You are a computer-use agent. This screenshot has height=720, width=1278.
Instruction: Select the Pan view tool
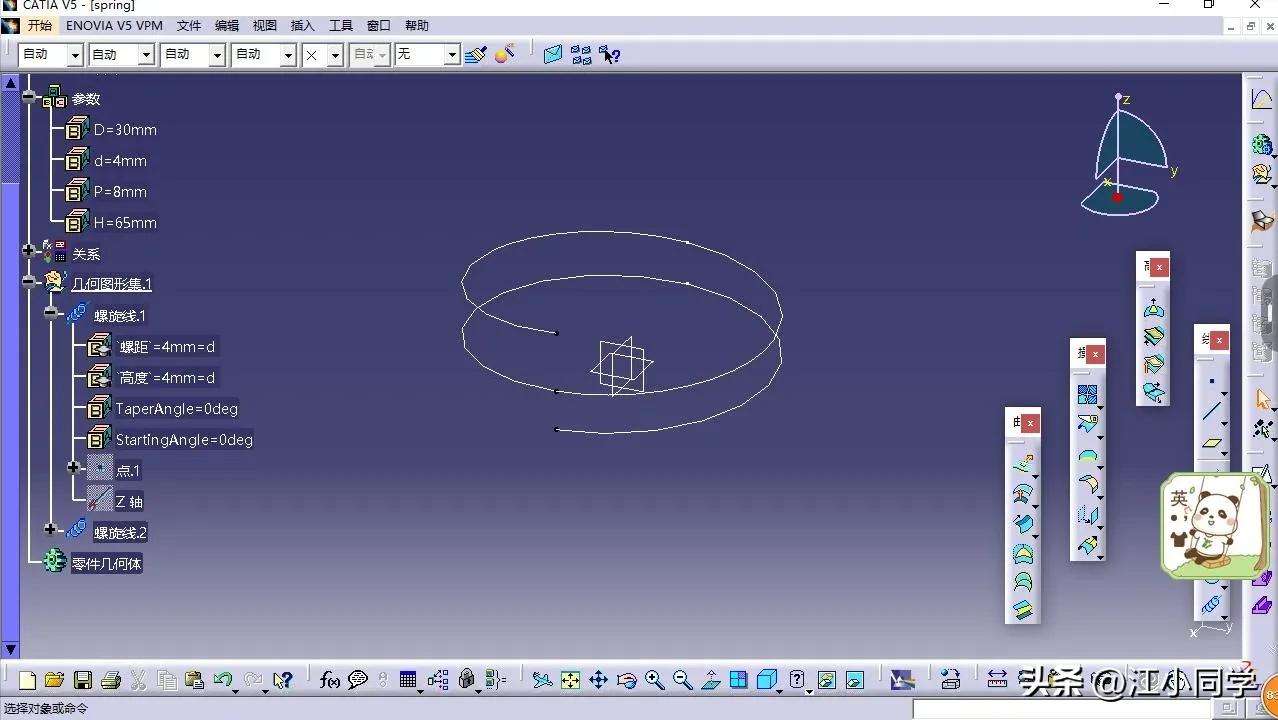[598, 680]
